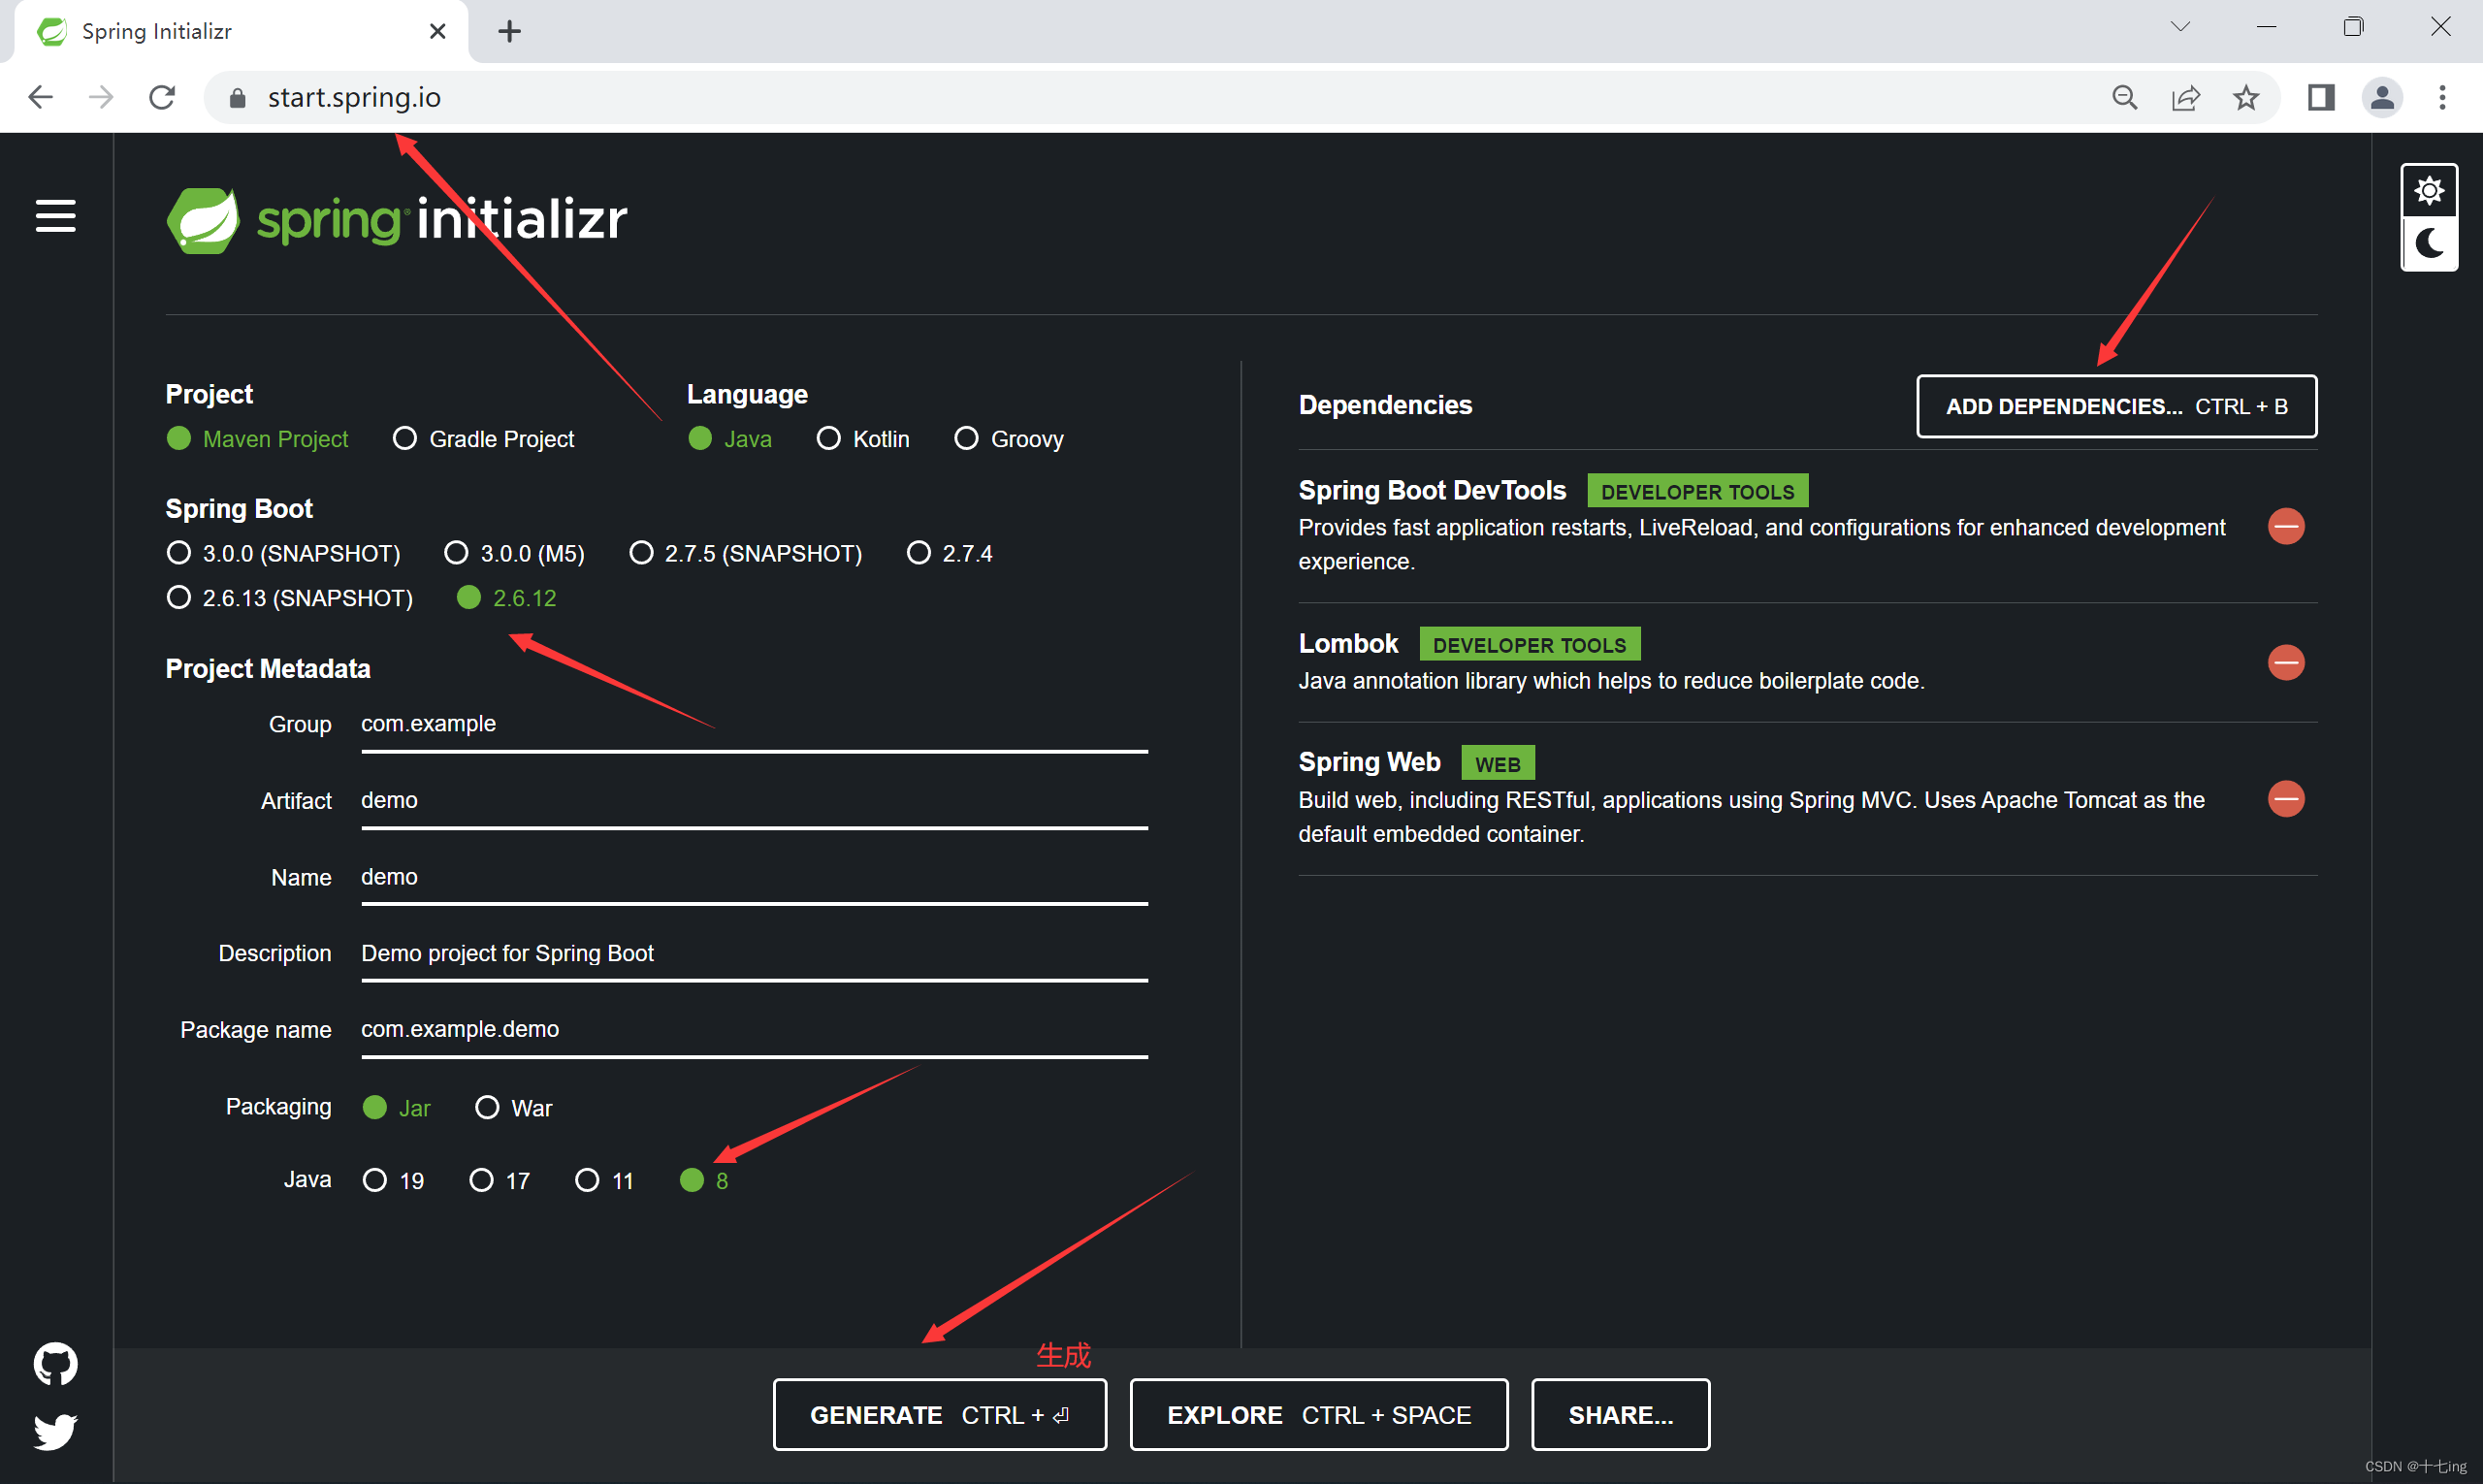
Task: Share this page icon
Action: 2185,97
